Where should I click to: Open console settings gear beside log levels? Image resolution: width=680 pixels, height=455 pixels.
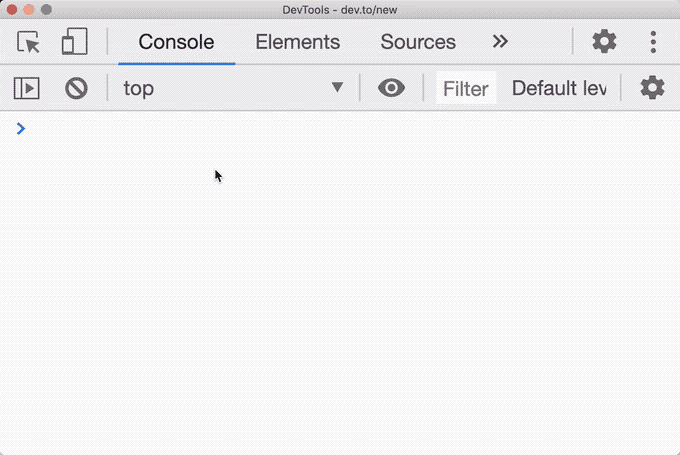point(652,88)
